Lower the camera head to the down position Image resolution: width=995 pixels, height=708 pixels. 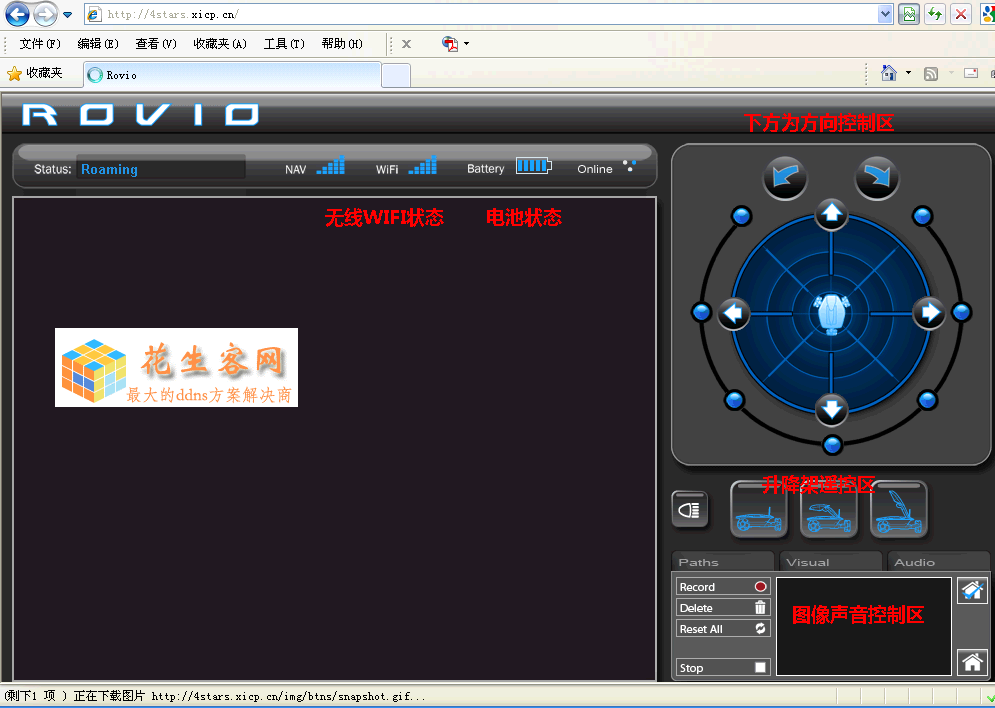(759, 509)
